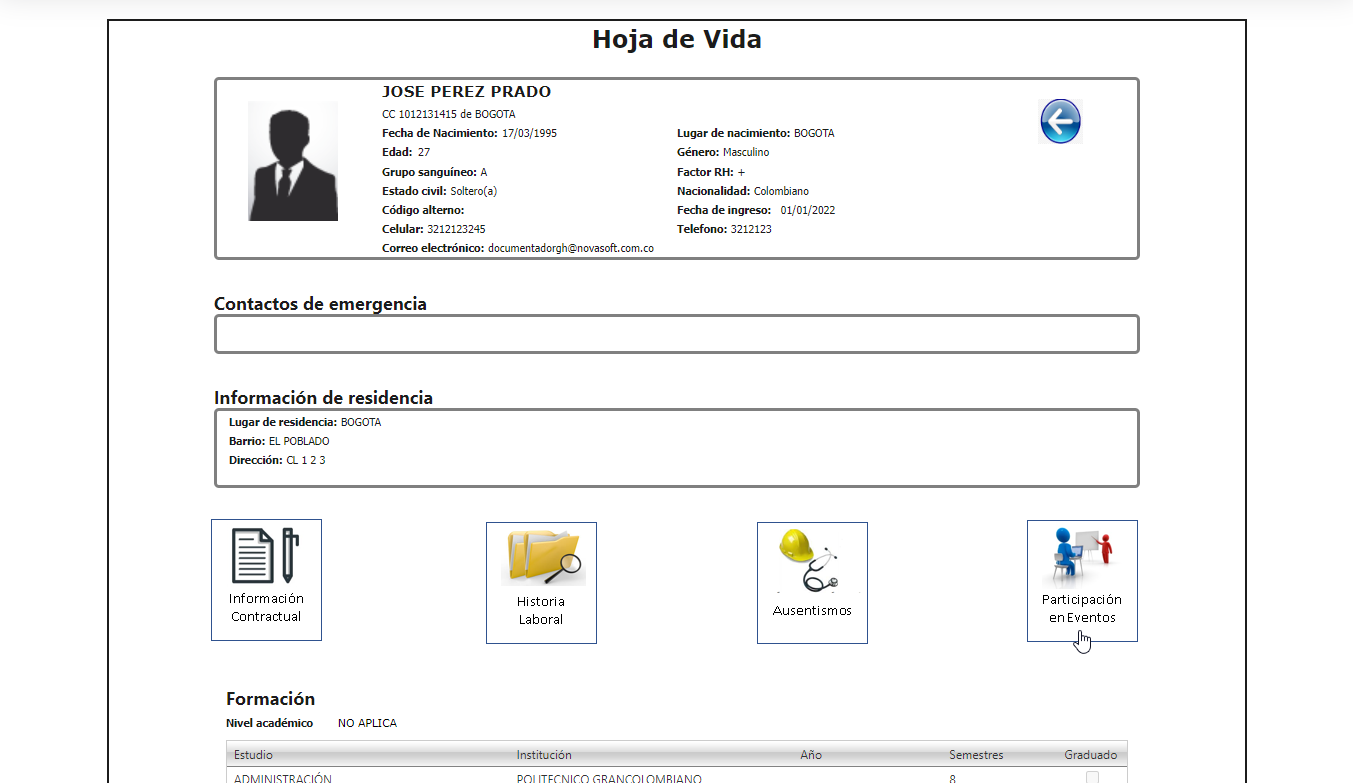Check the Graduado checkbox for ADMINISTRACIÓN
The height and width of the screenshot is (783, 1353).
tap(1090, 778)
